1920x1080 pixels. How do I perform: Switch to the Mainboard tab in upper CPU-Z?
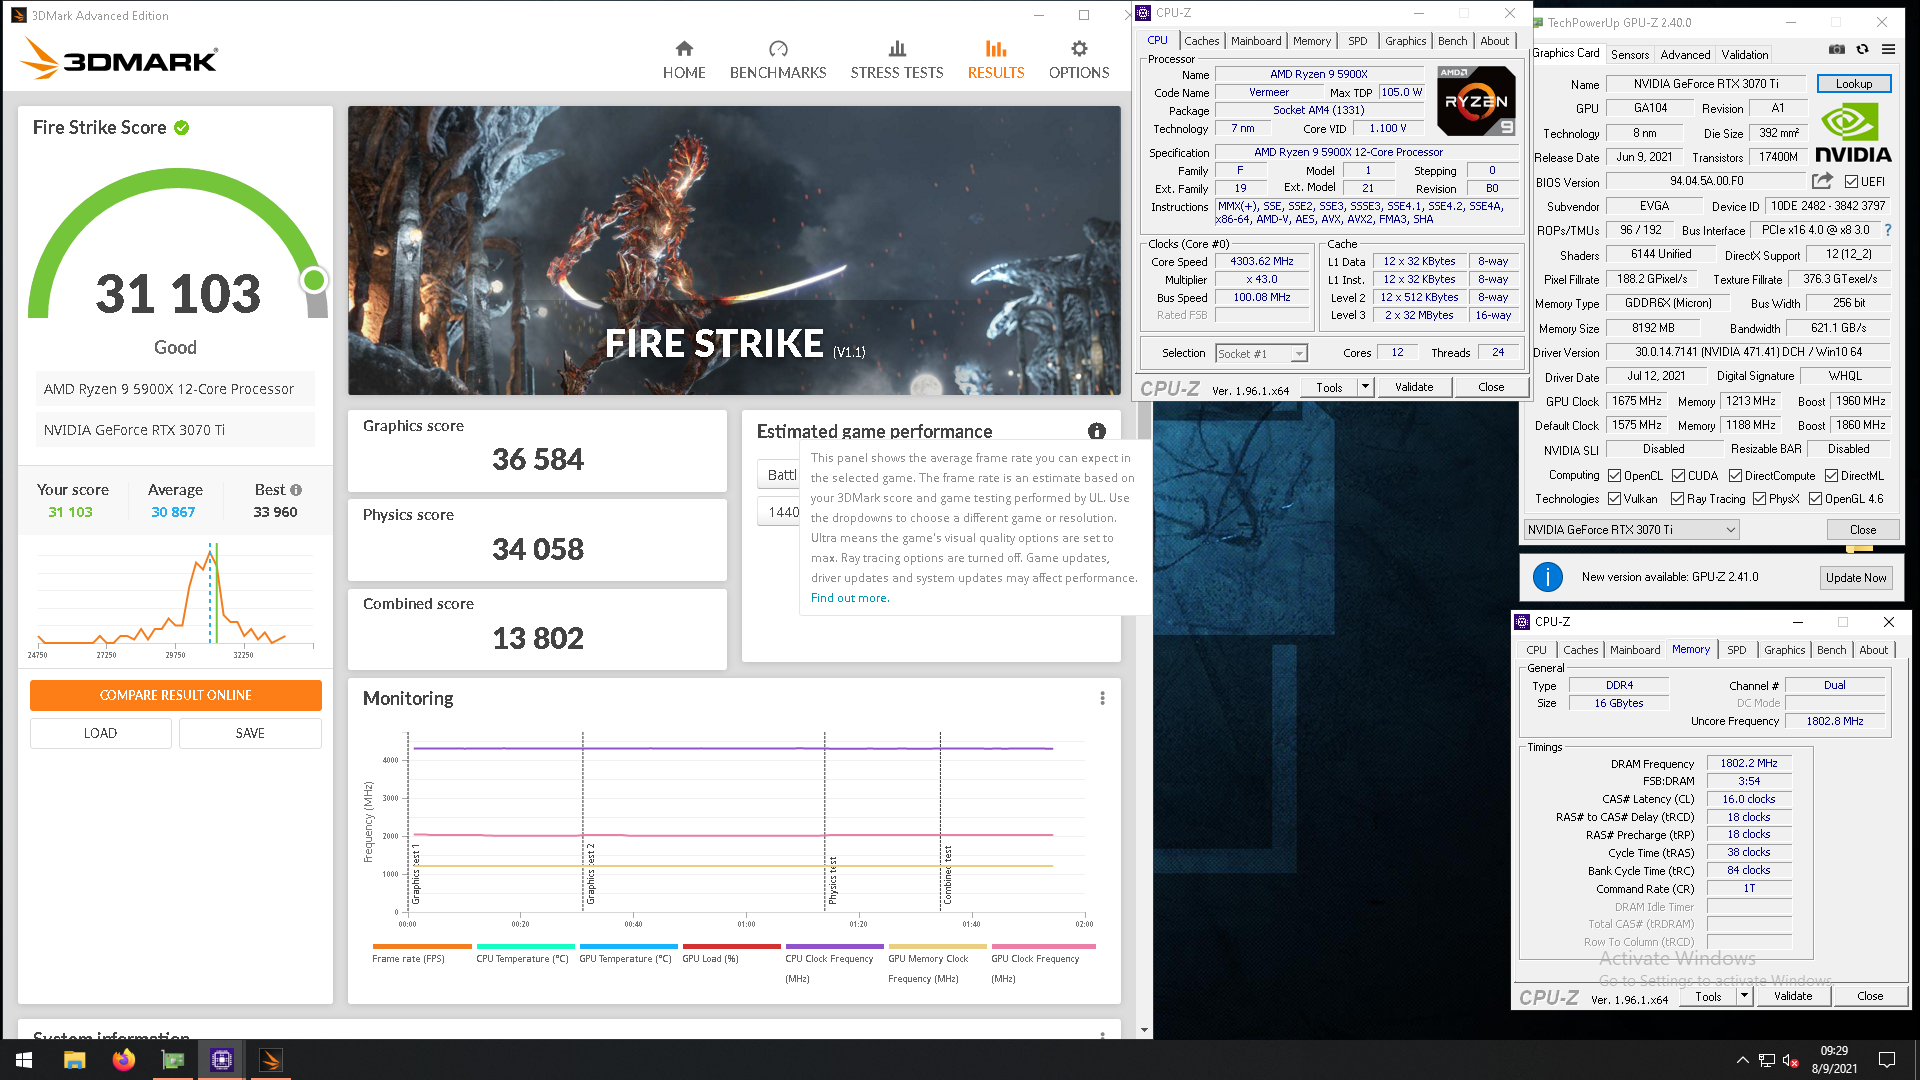coord(1256,41)
